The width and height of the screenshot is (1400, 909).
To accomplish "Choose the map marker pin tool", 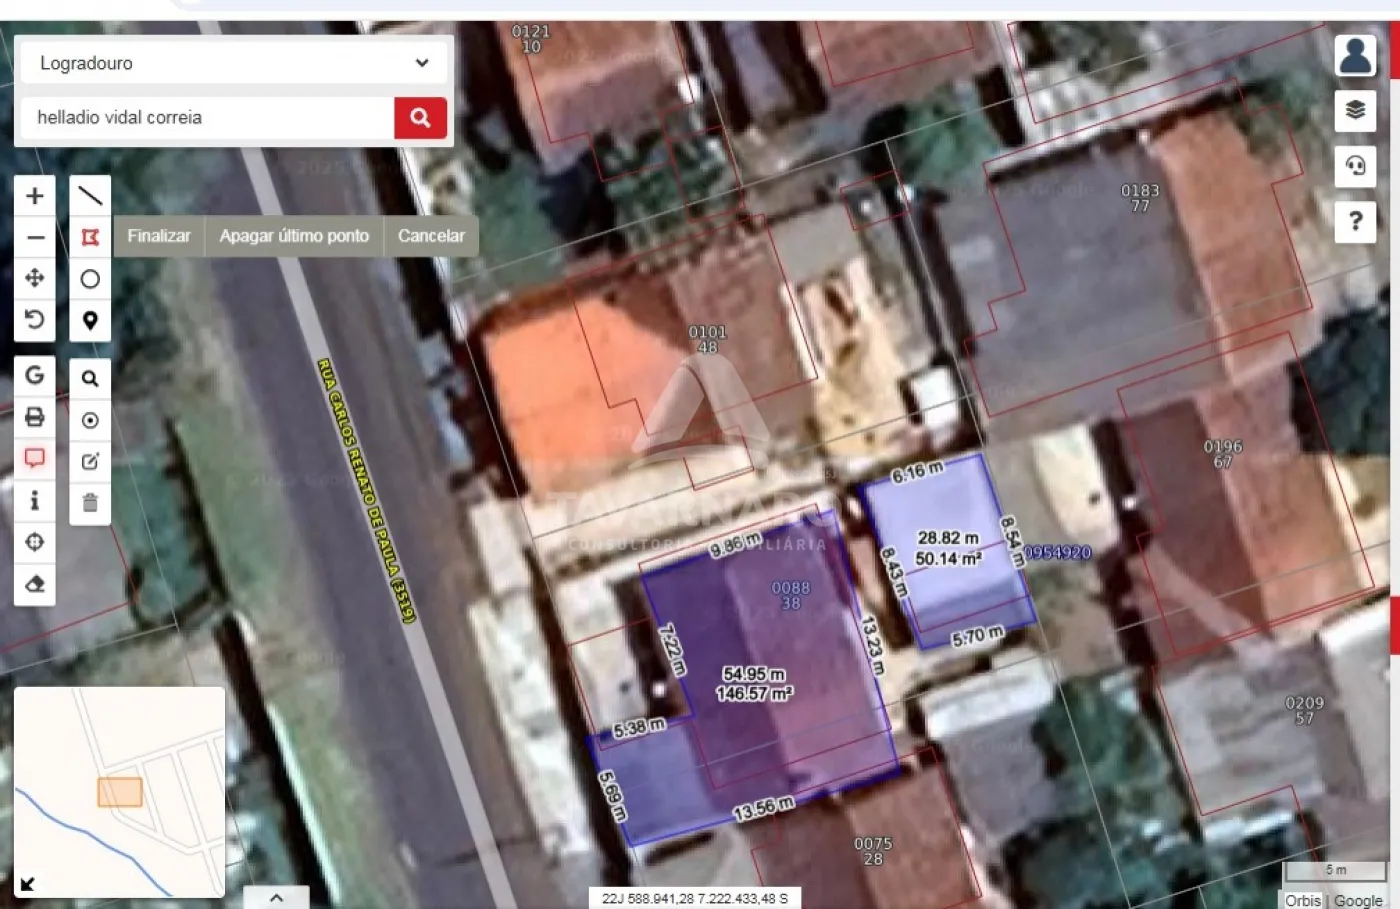I will coord(90,321).
